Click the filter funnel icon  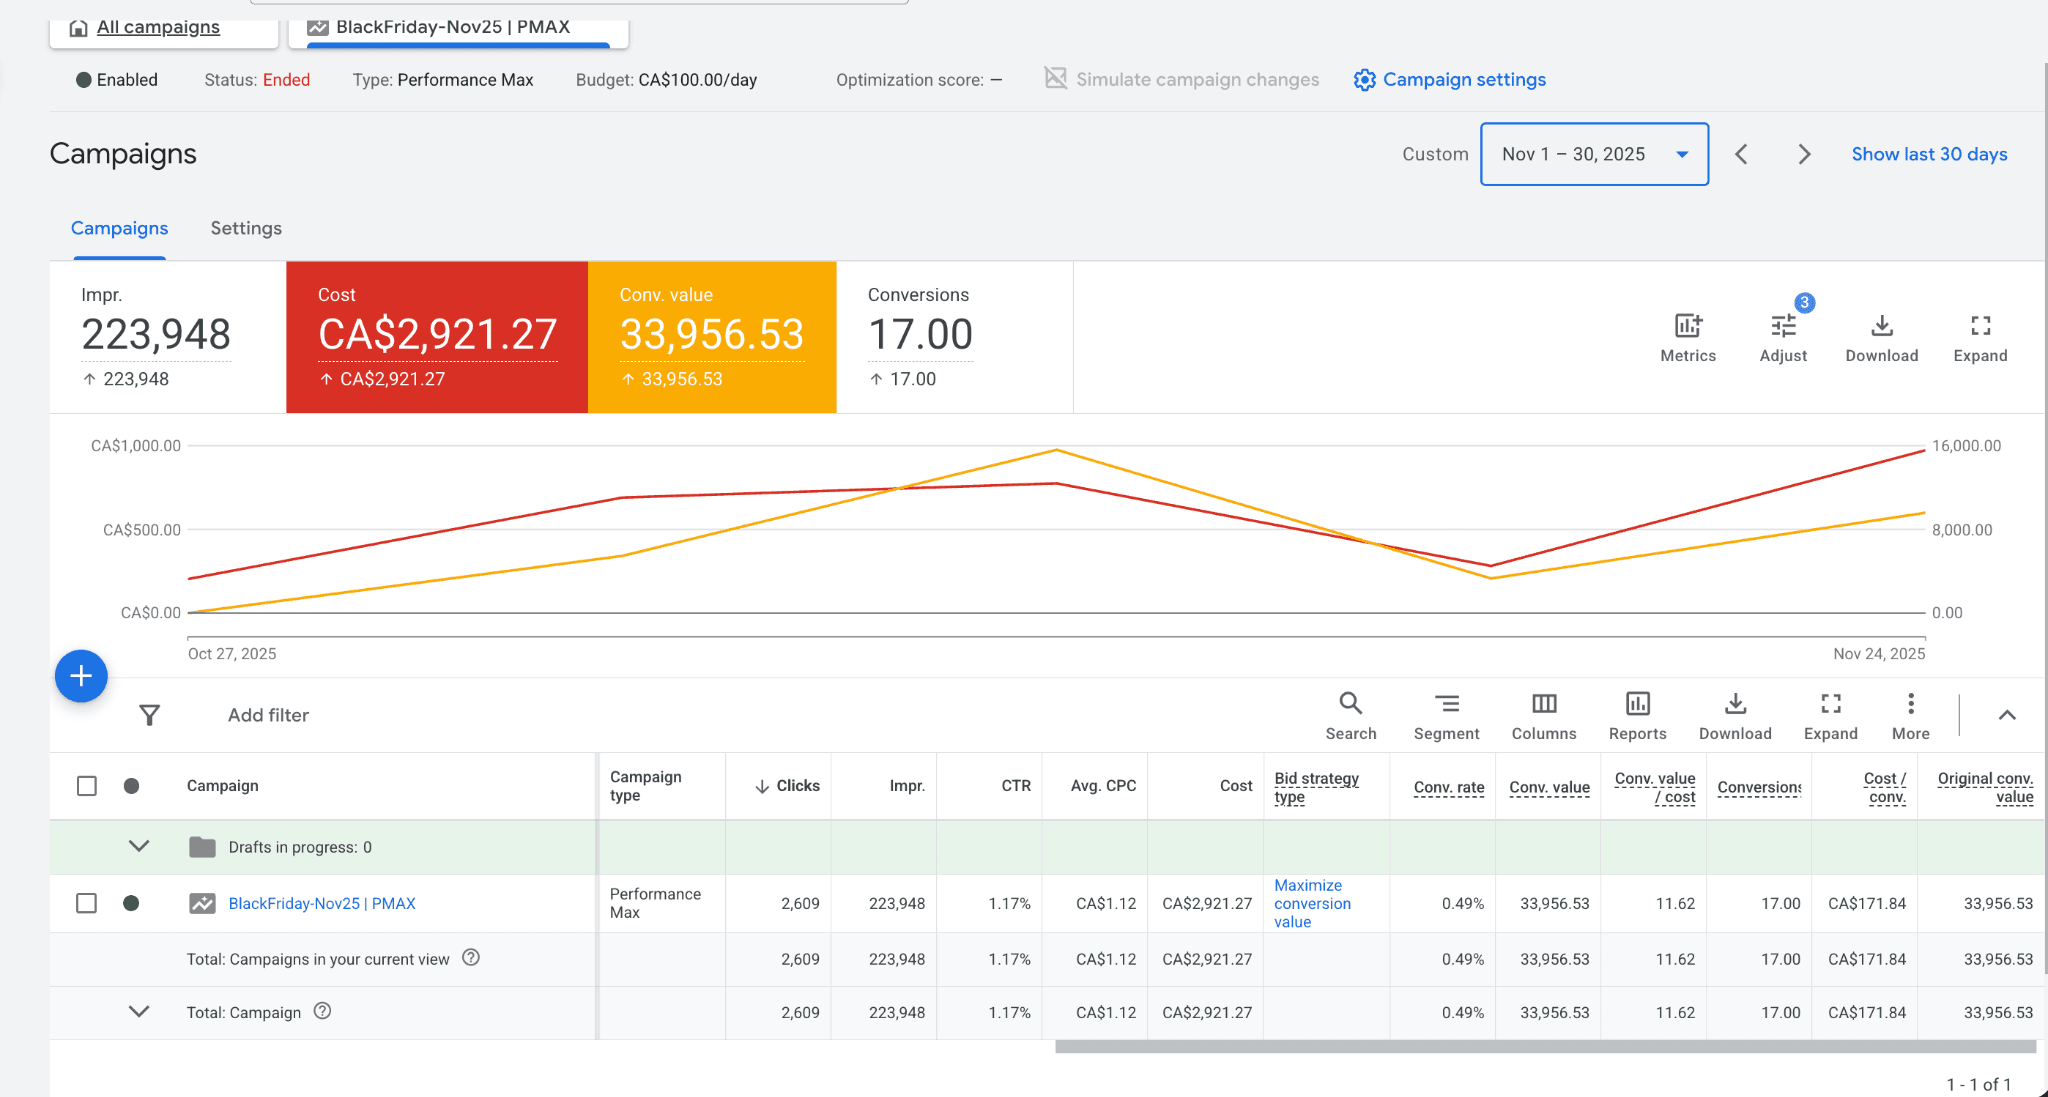150,715
